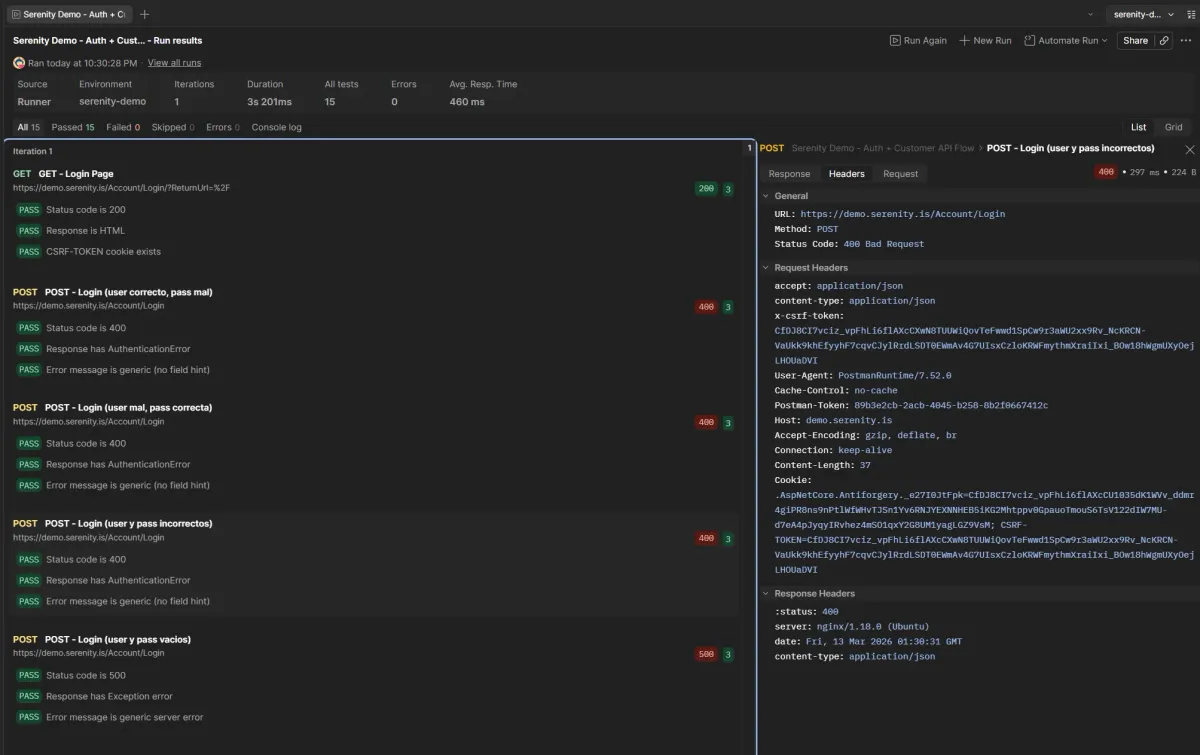Viewport: 1200px width, 755px height.
Task: Open the environment quick look icon
Action: pos(1190,14)
